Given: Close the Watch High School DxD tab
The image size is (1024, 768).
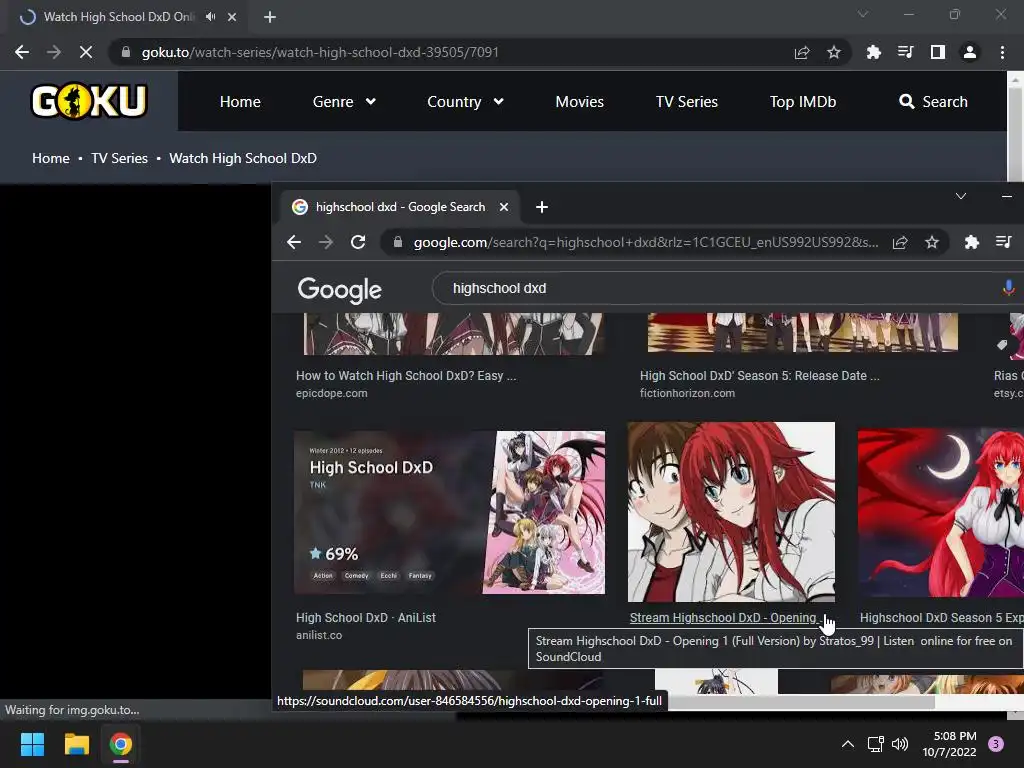Looking at the screenshot, I should point(232,17).
